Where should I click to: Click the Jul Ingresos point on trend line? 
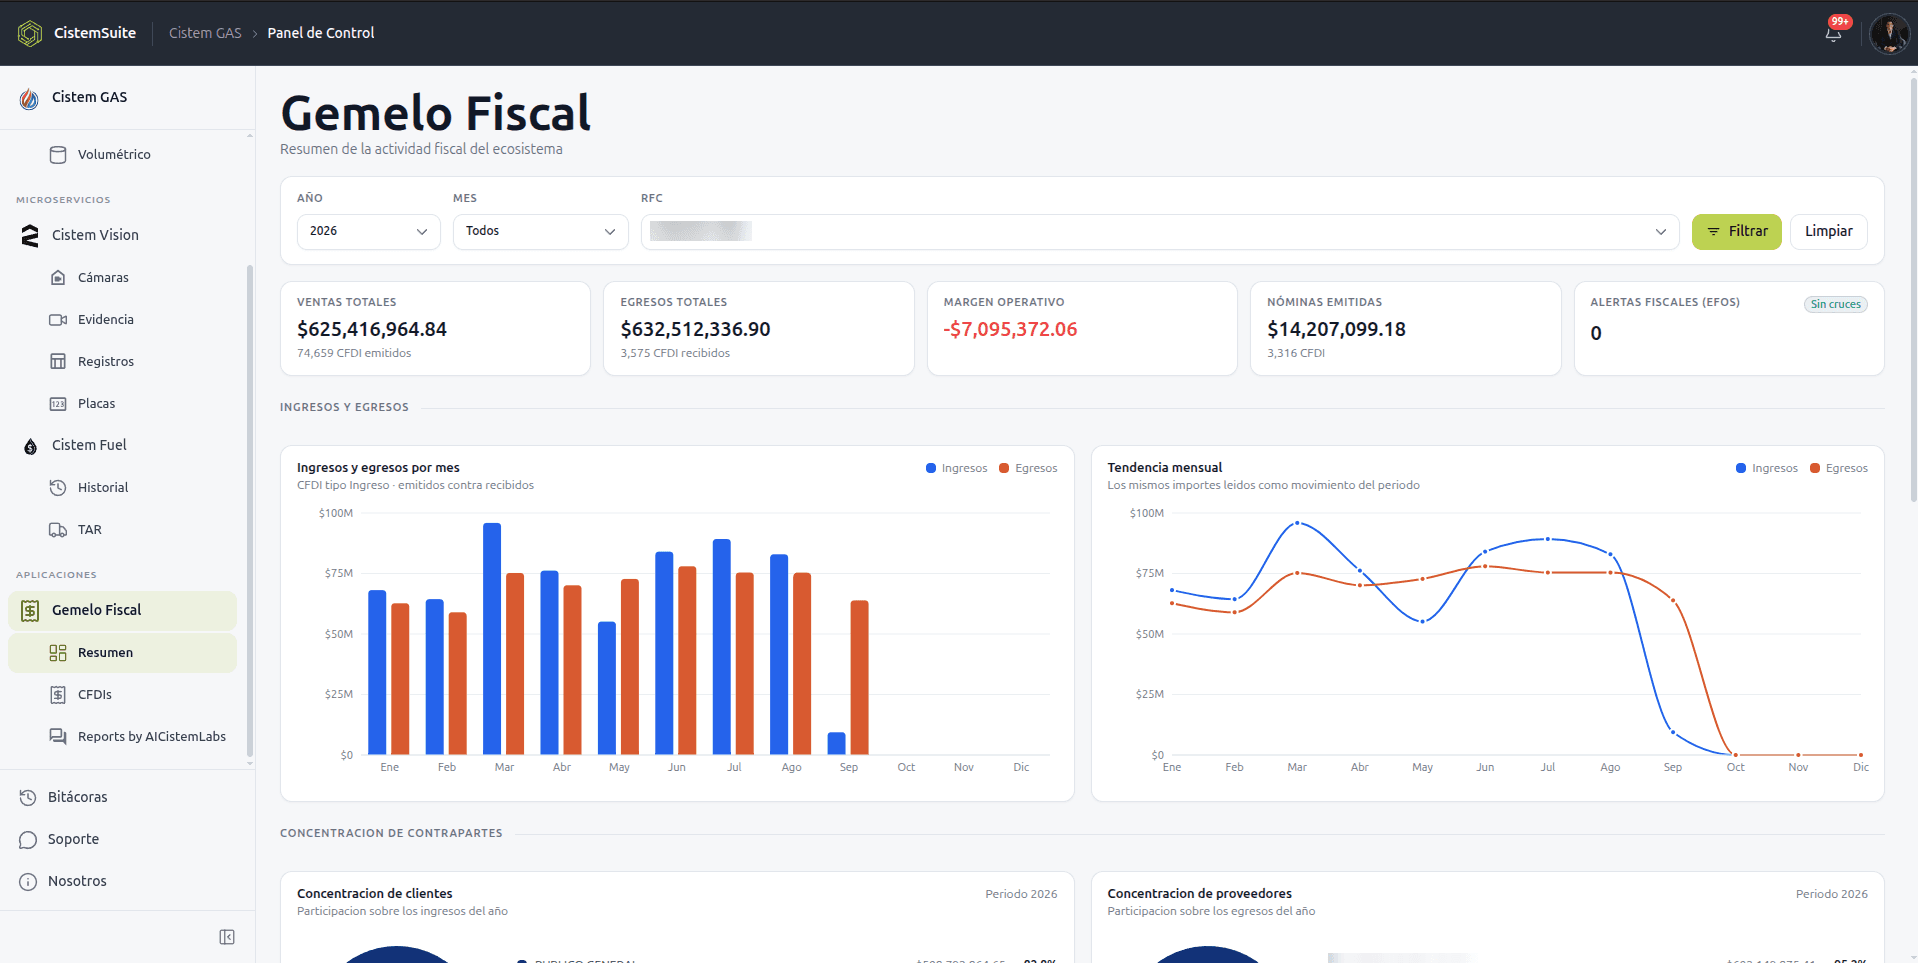(x=1548, y=539)
